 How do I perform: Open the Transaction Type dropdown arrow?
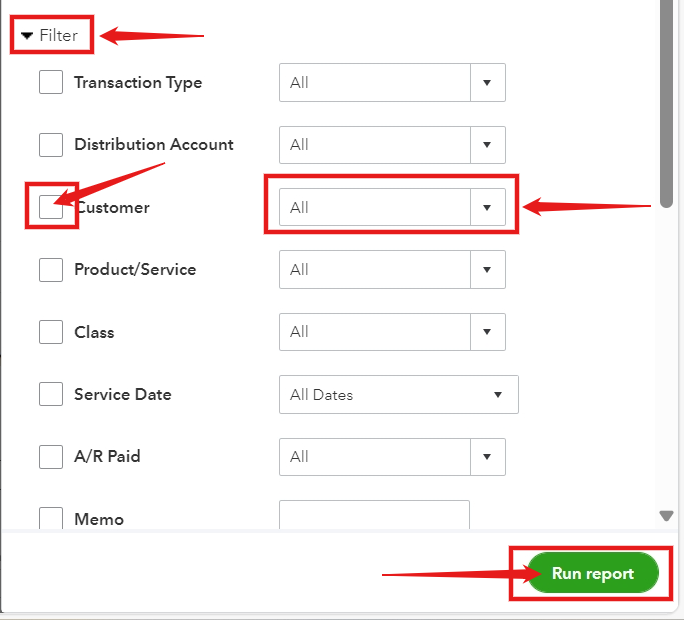click(x=488, y=82)
